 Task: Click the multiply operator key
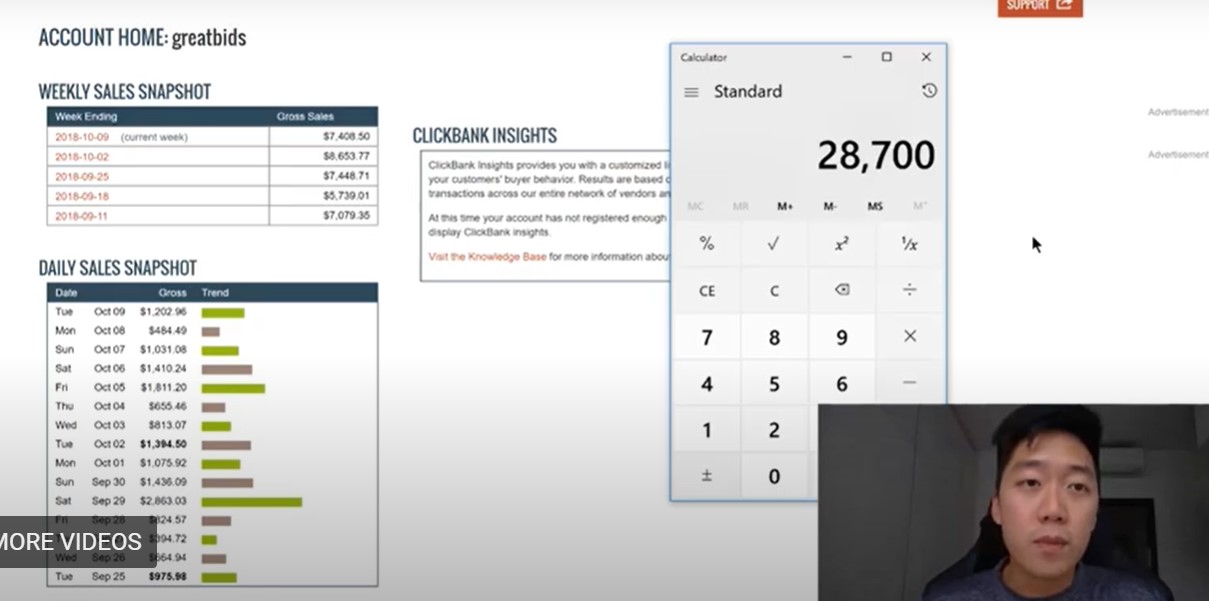click(x=909, y=336)
